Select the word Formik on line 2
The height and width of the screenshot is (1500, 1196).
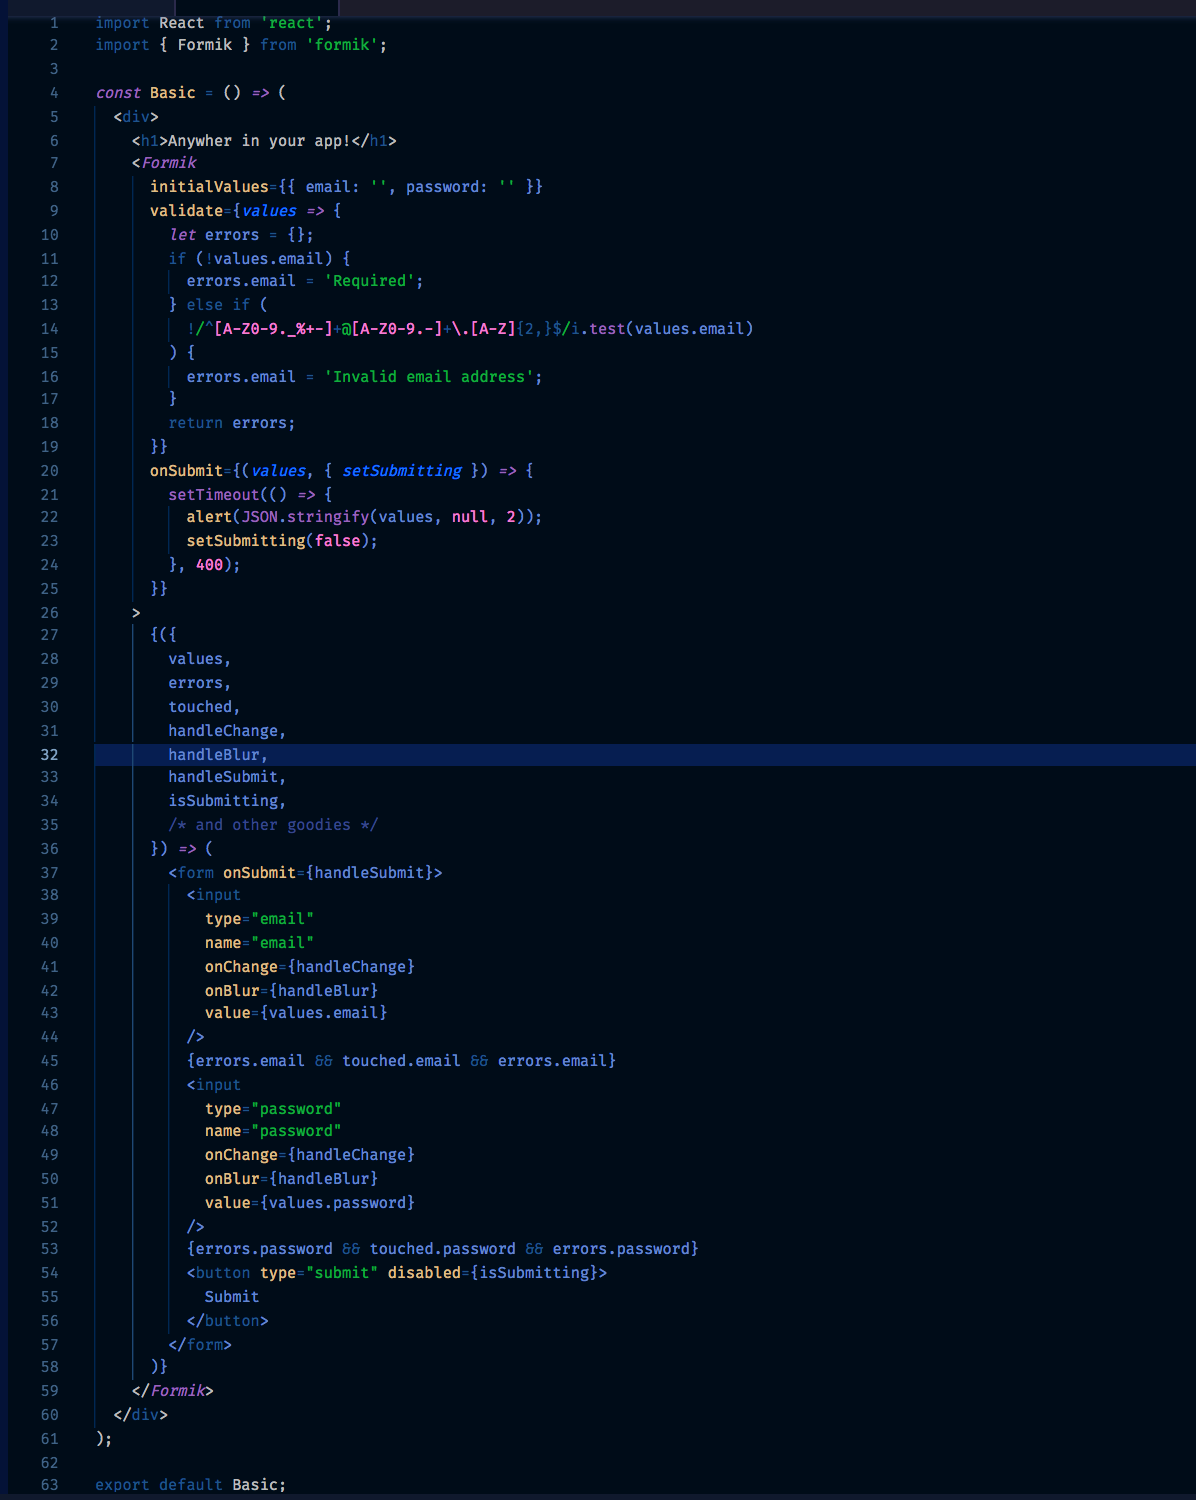pyautogui.click(x=206, y=44)
